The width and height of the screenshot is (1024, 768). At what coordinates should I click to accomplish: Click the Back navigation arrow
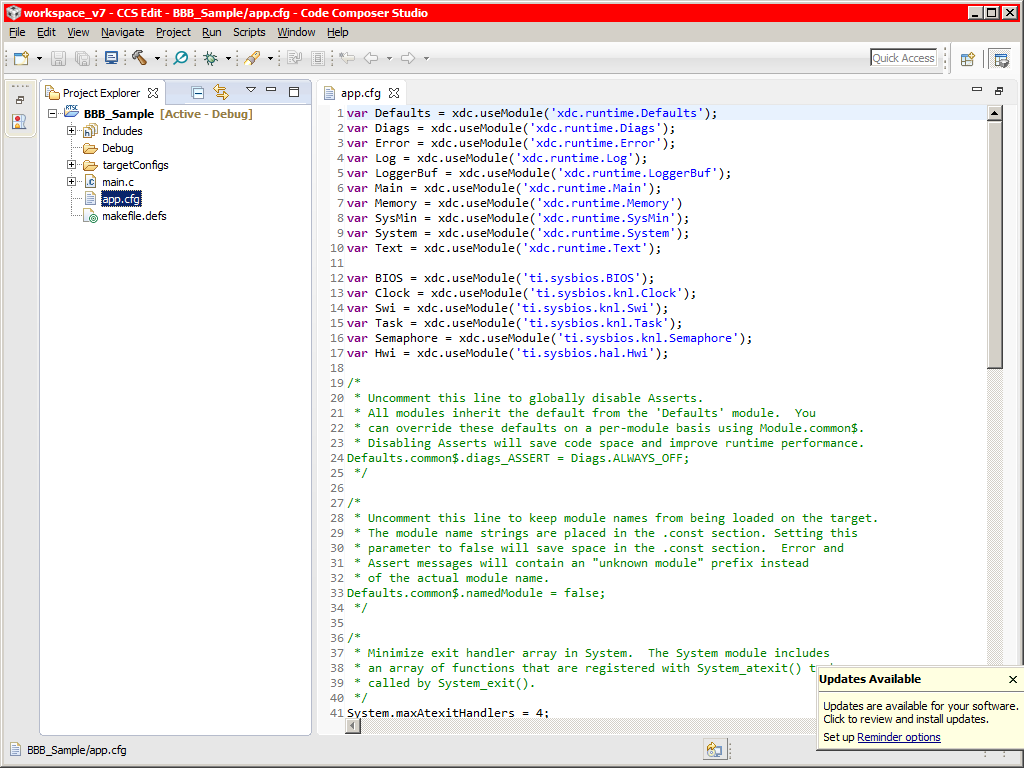coord(371,58)
